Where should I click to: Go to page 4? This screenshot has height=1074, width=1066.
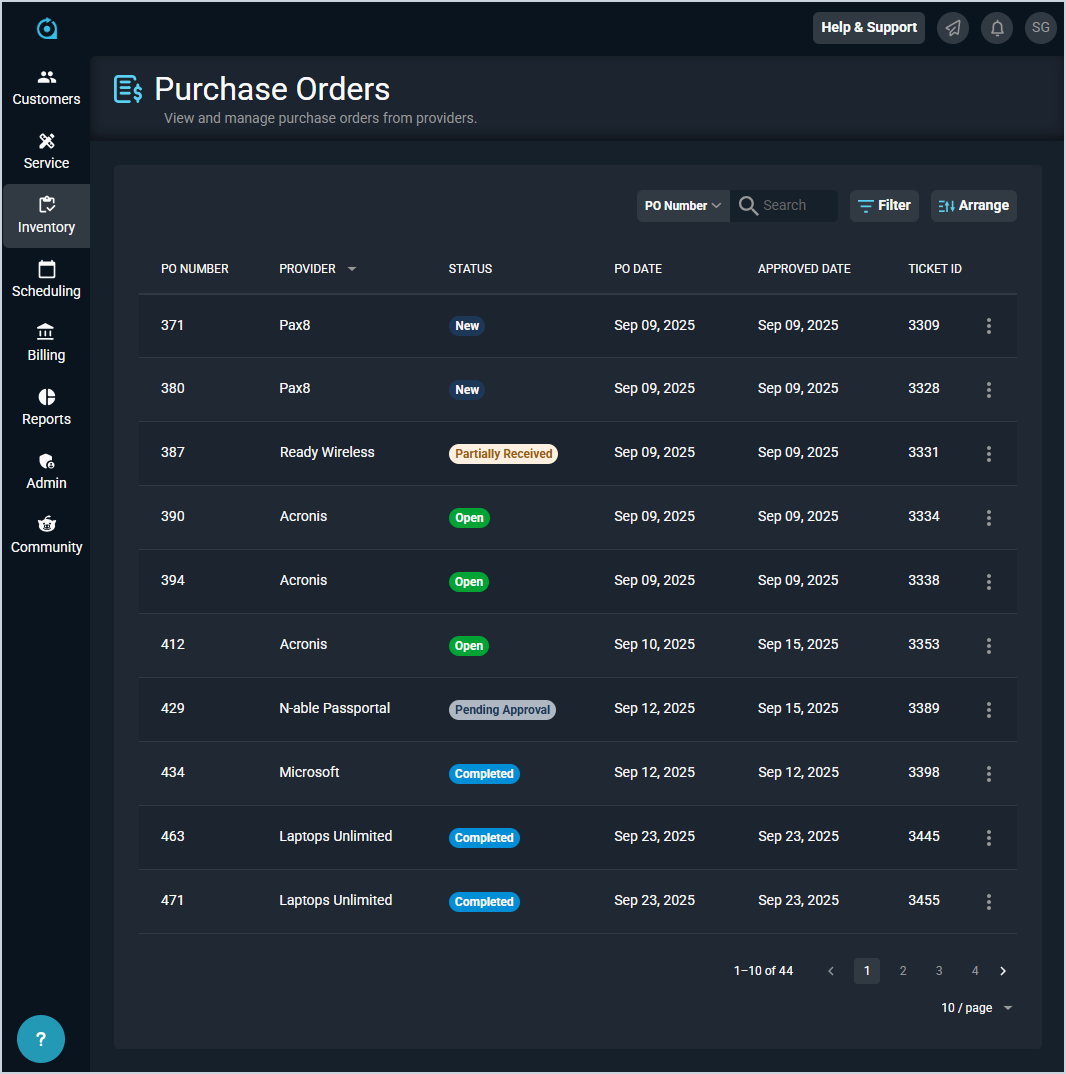coord(975,971)
